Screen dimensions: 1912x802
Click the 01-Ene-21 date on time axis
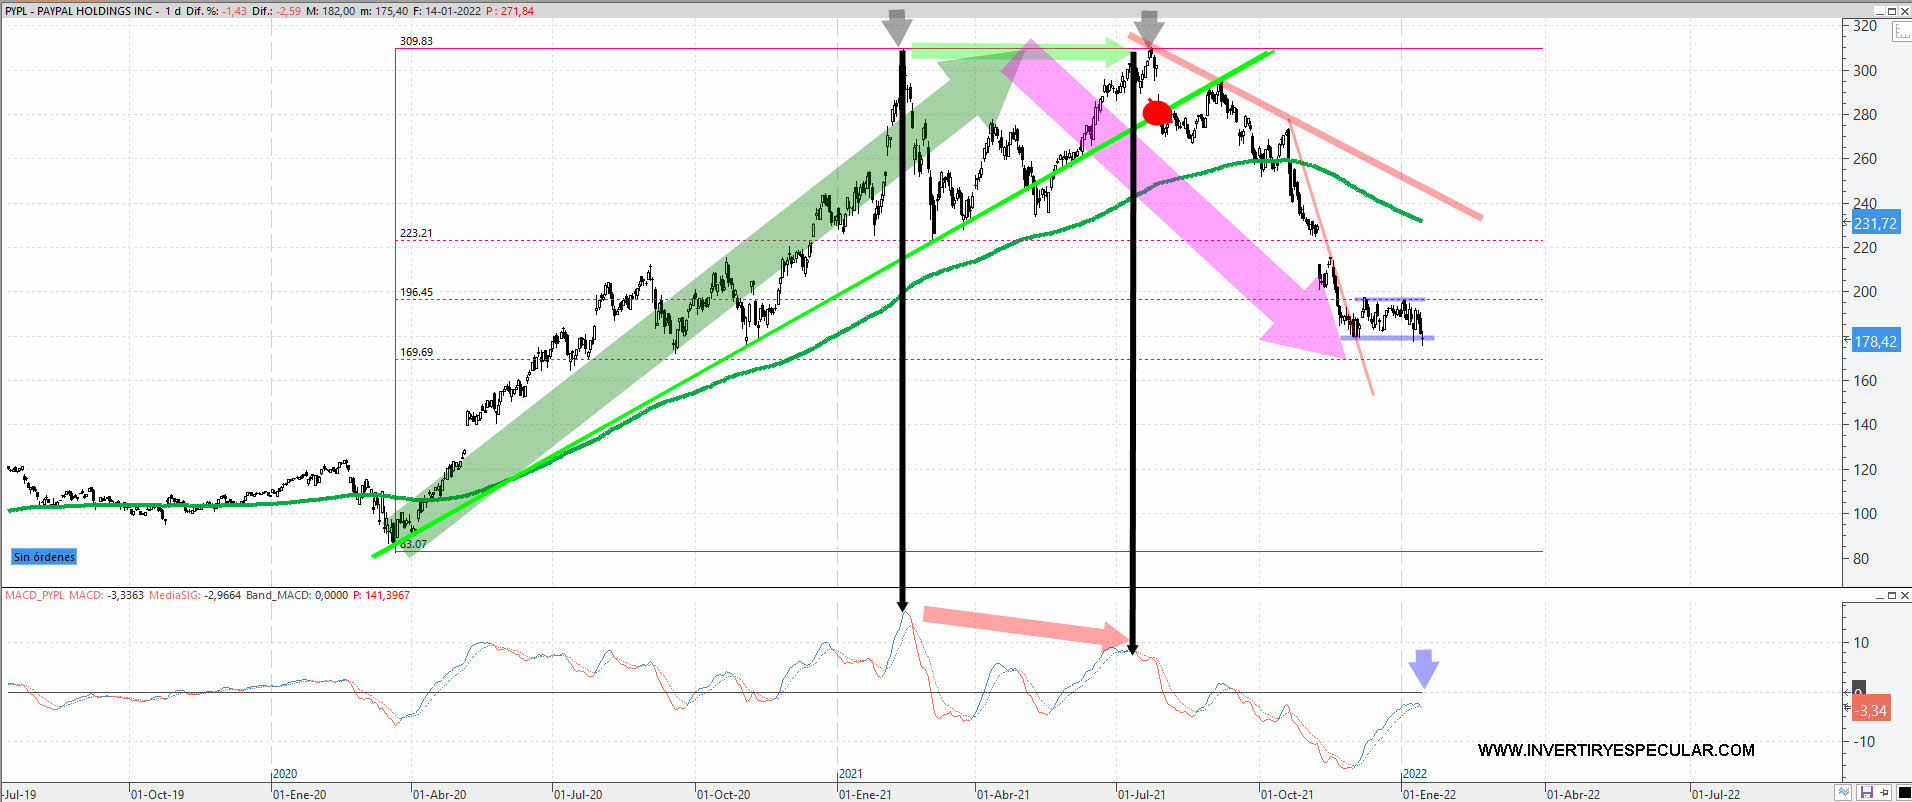(865, 794)
